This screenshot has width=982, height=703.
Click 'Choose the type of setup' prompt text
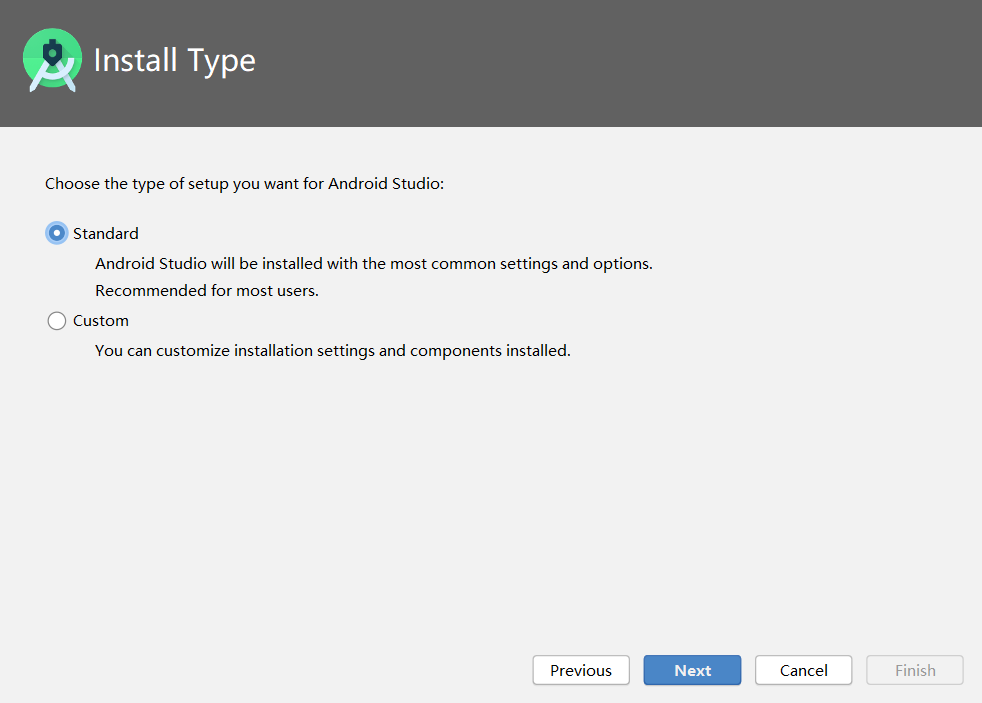(x=244, y=184)
